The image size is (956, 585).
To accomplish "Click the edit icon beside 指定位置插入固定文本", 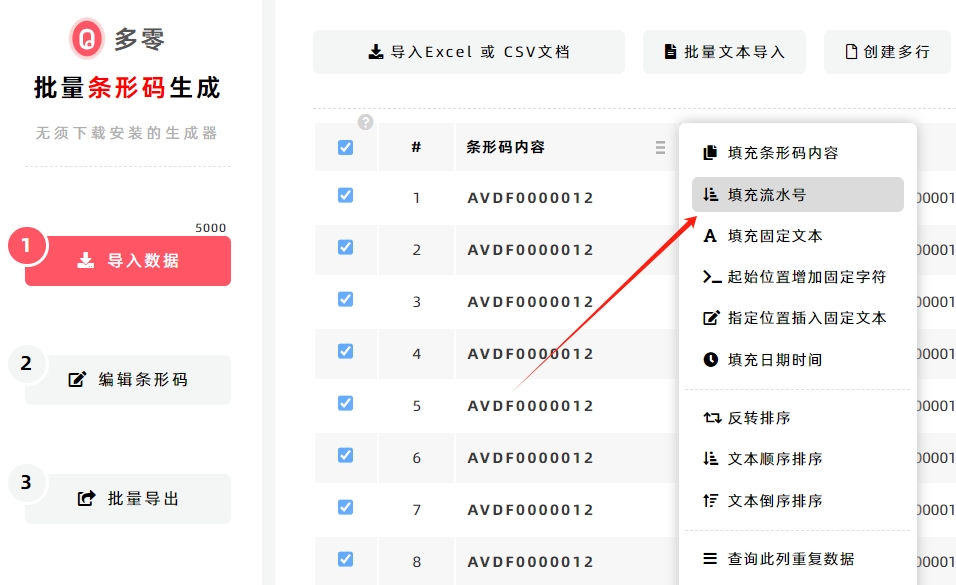I will coord(711,318).
